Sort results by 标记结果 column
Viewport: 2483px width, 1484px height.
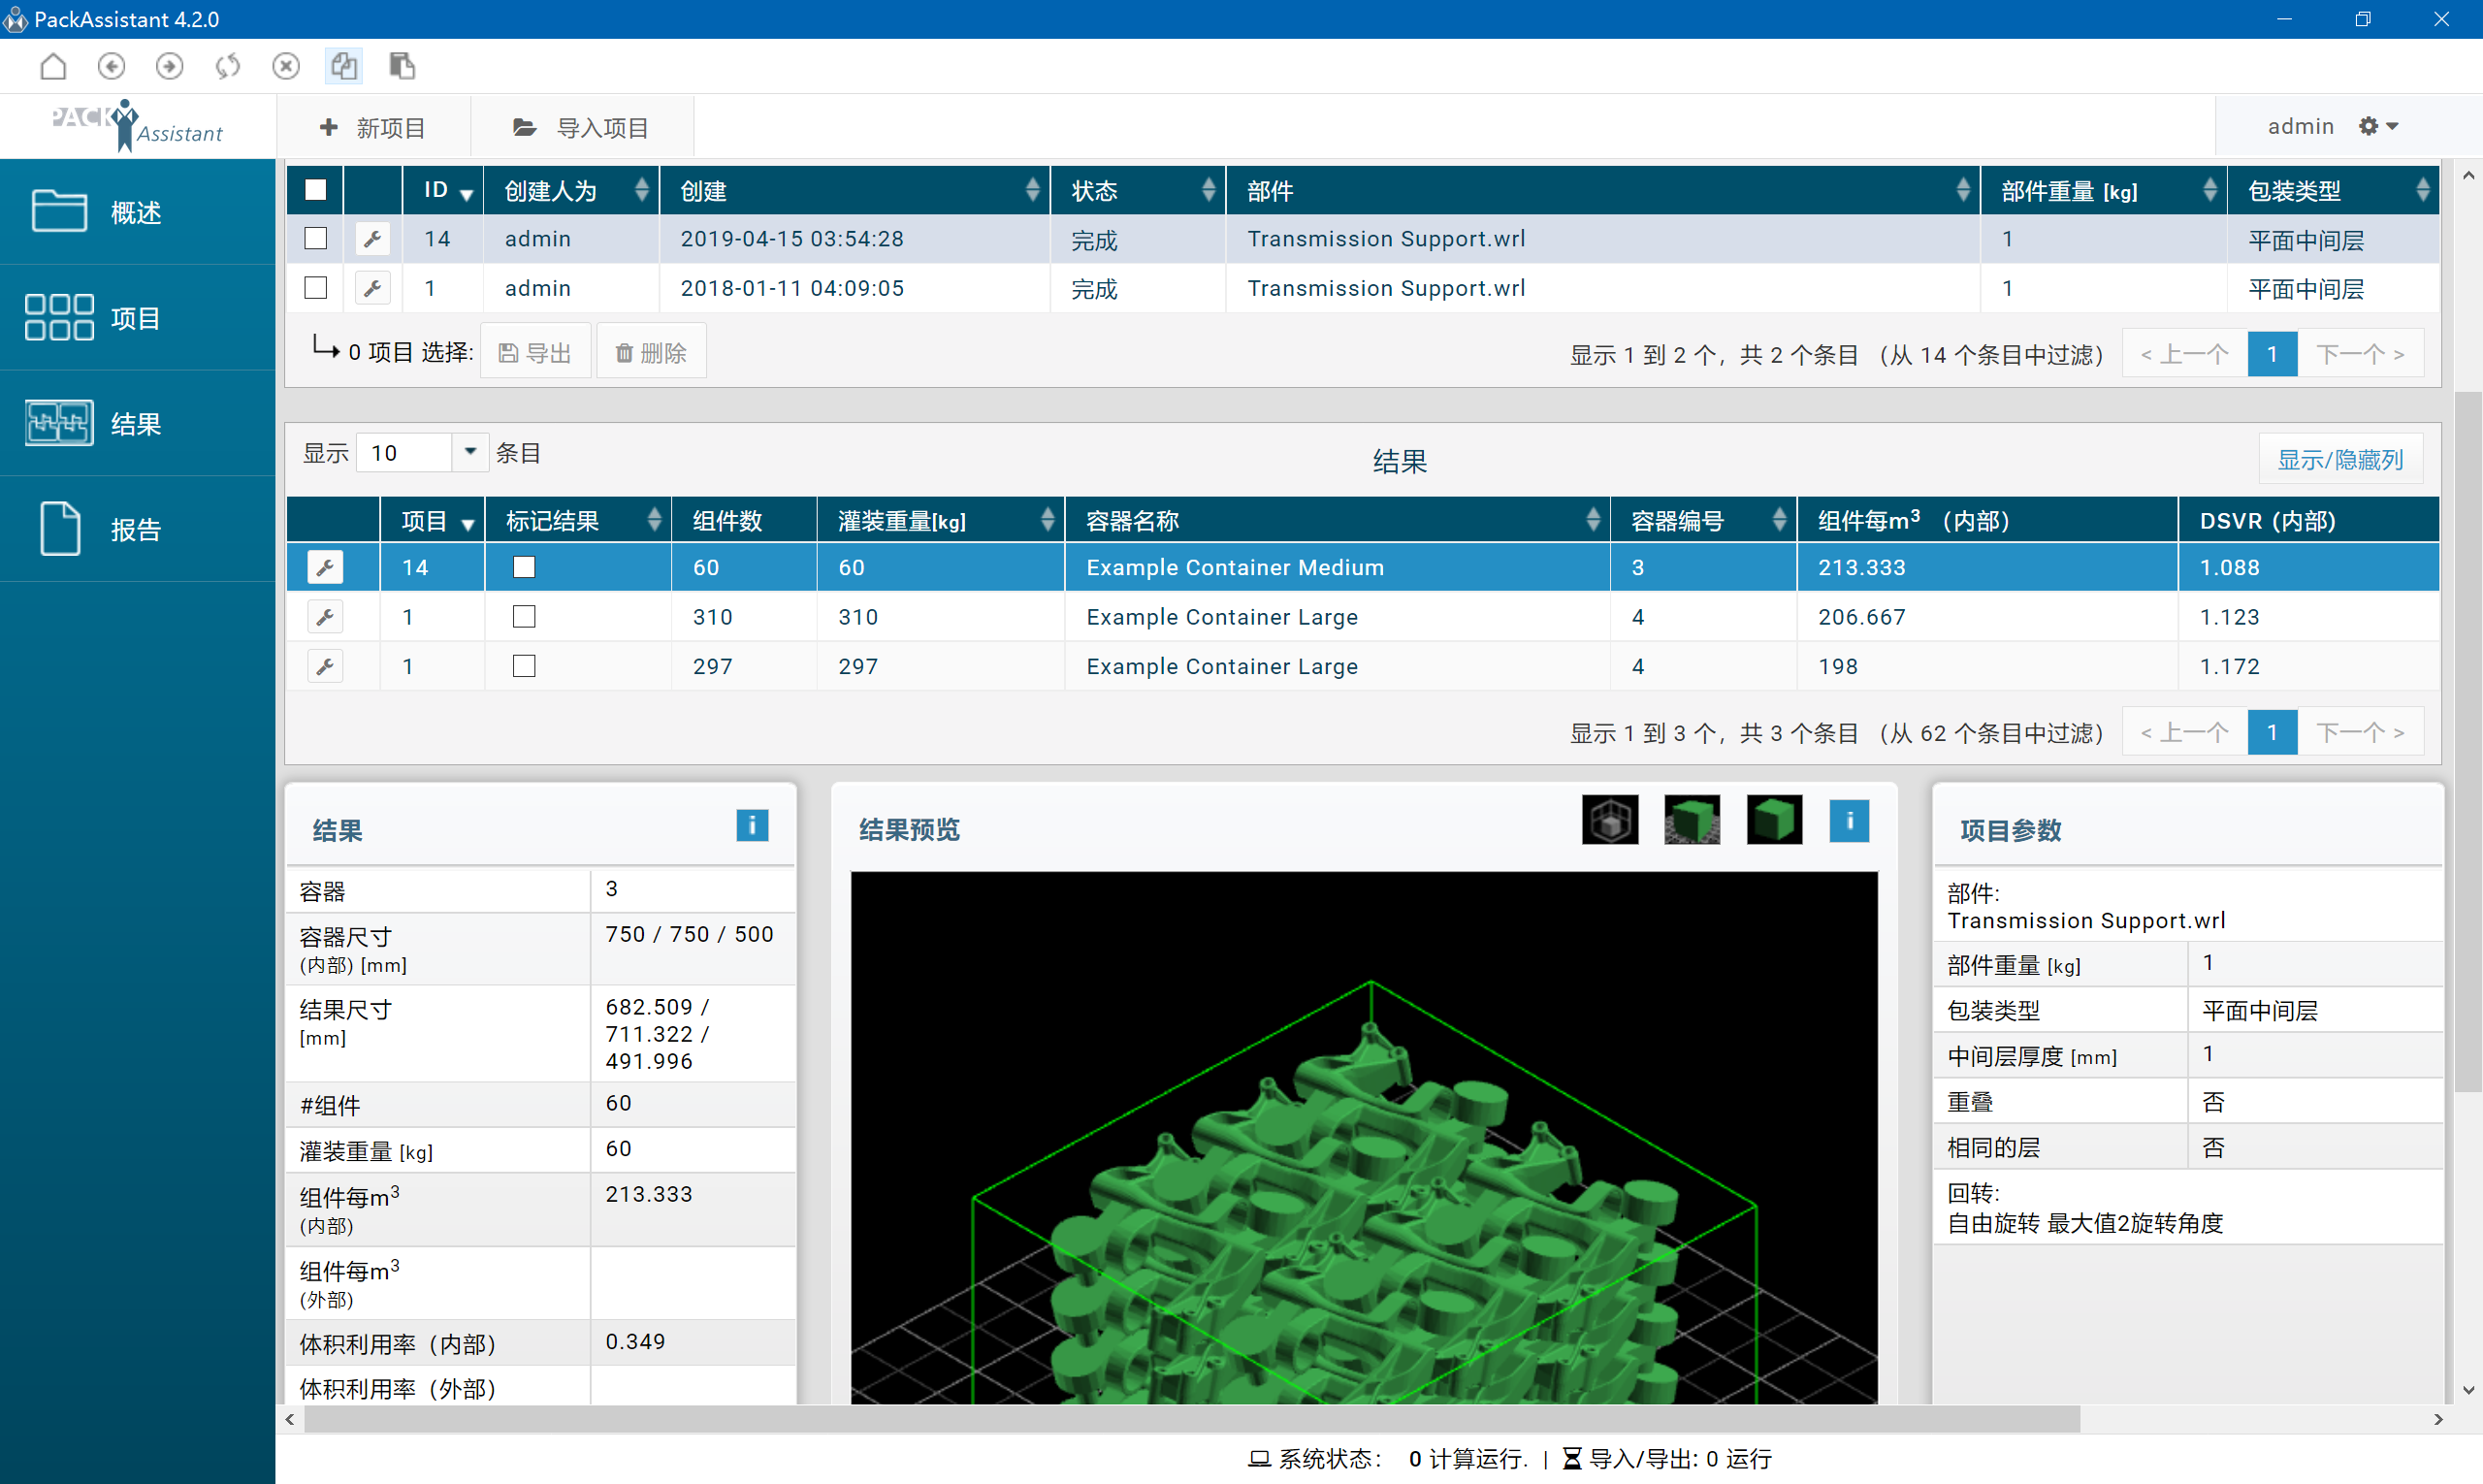point(578,520)
